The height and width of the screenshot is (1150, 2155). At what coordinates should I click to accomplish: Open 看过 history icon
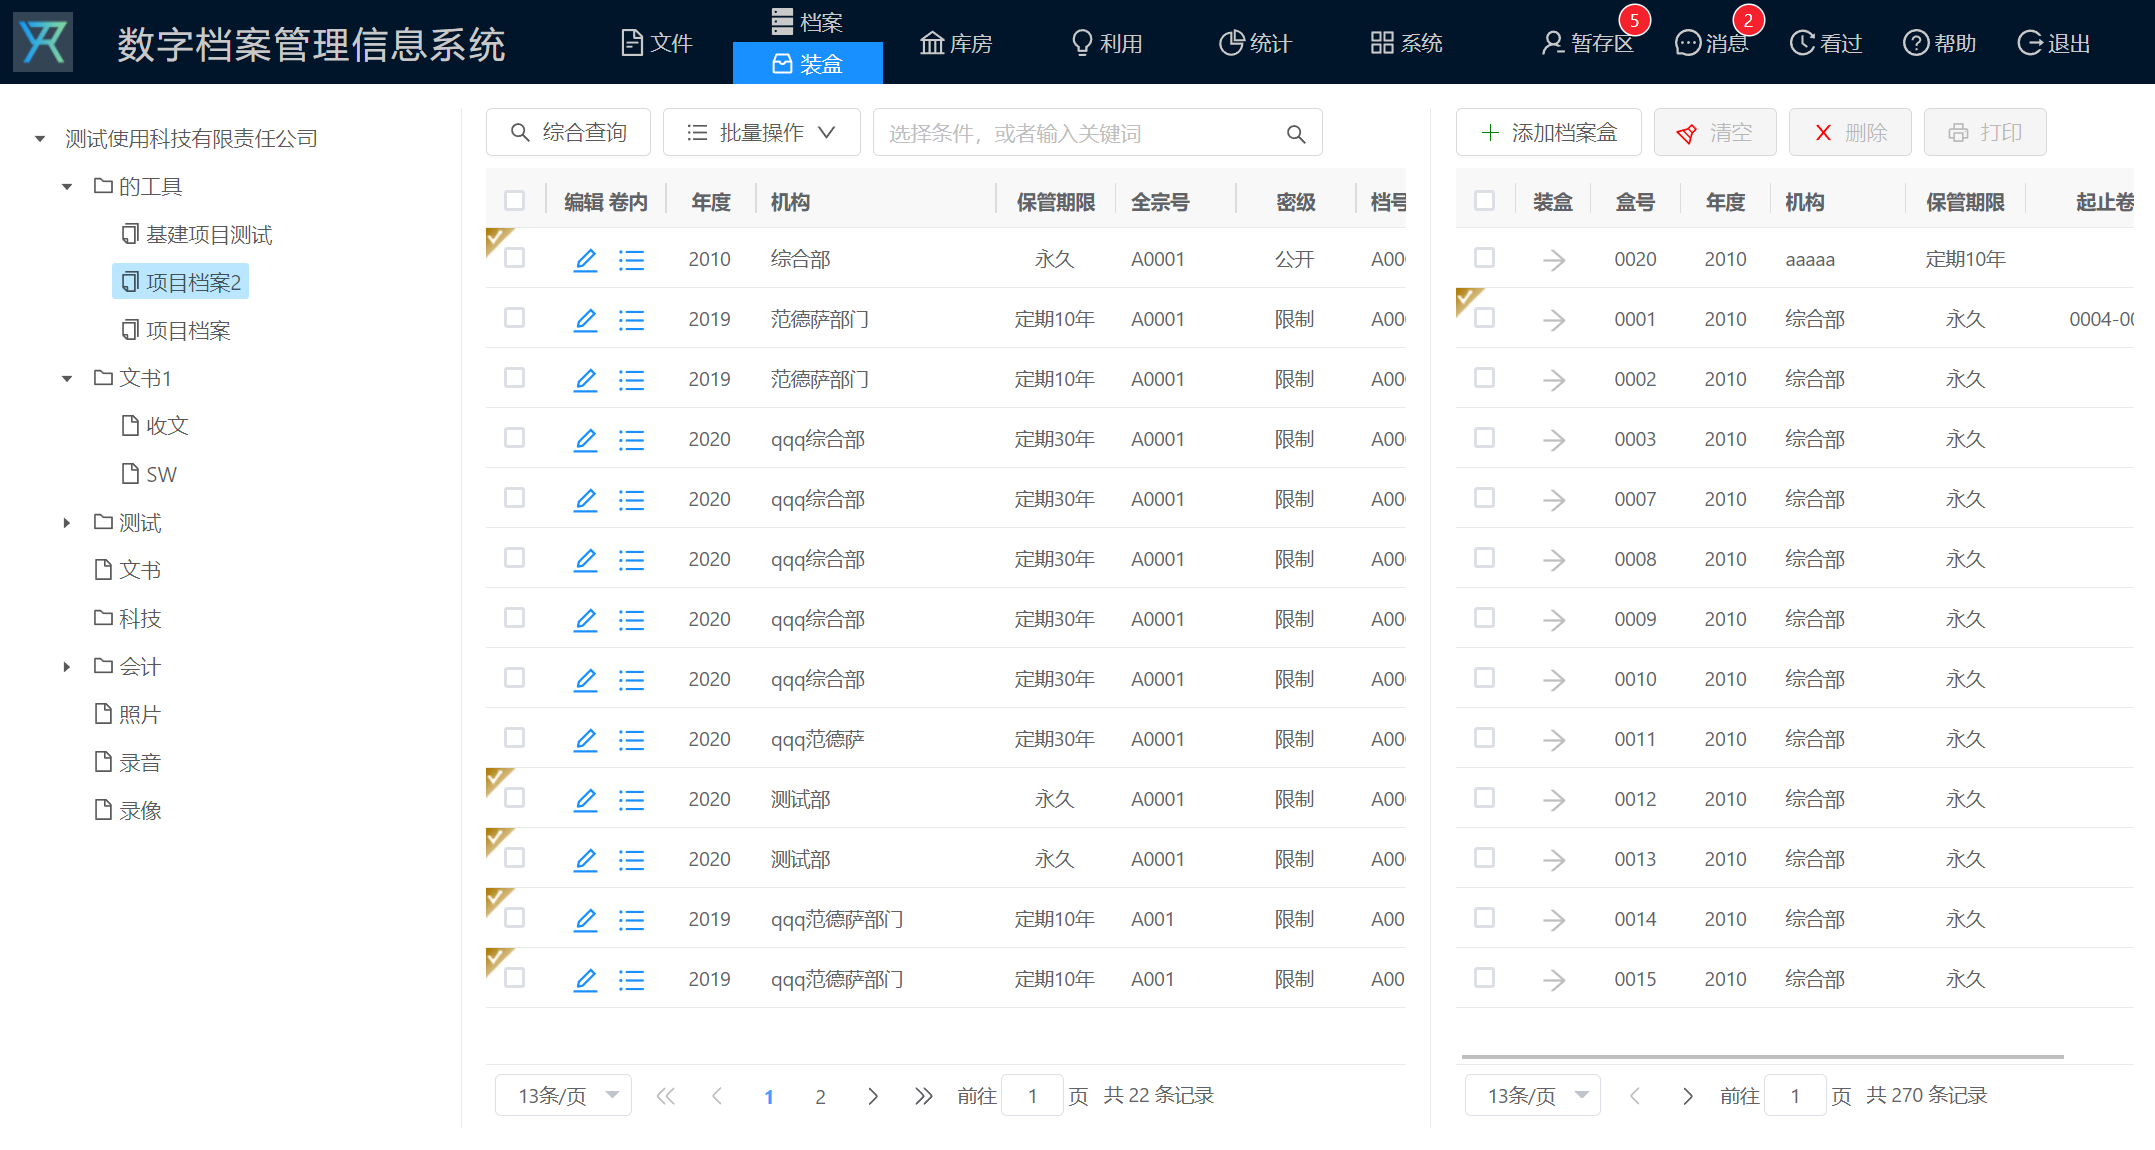pyautogui.click(x=1801, y=43)
